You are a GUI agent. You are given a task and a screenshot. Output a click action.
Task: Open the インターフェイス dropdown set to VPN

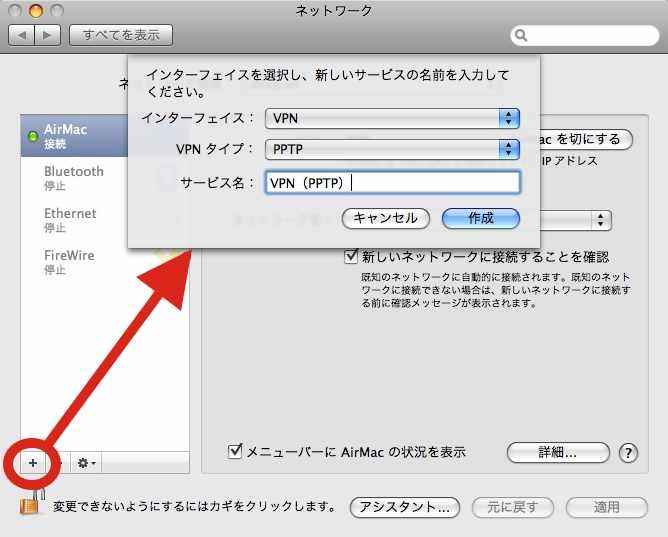point(392,118)
